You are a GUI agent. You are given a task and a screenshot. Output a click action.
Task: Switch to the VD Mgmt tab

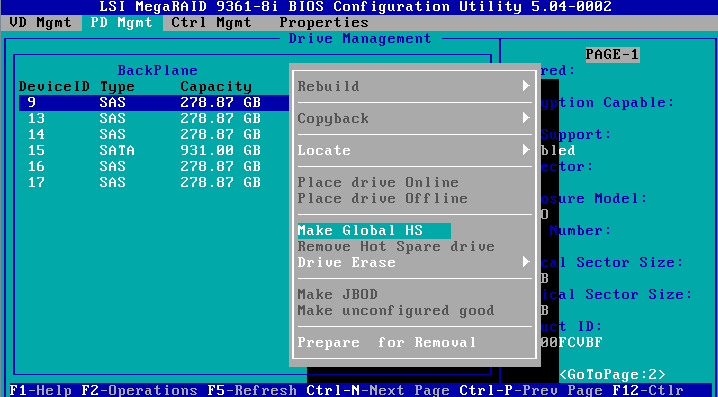point(40,22)
